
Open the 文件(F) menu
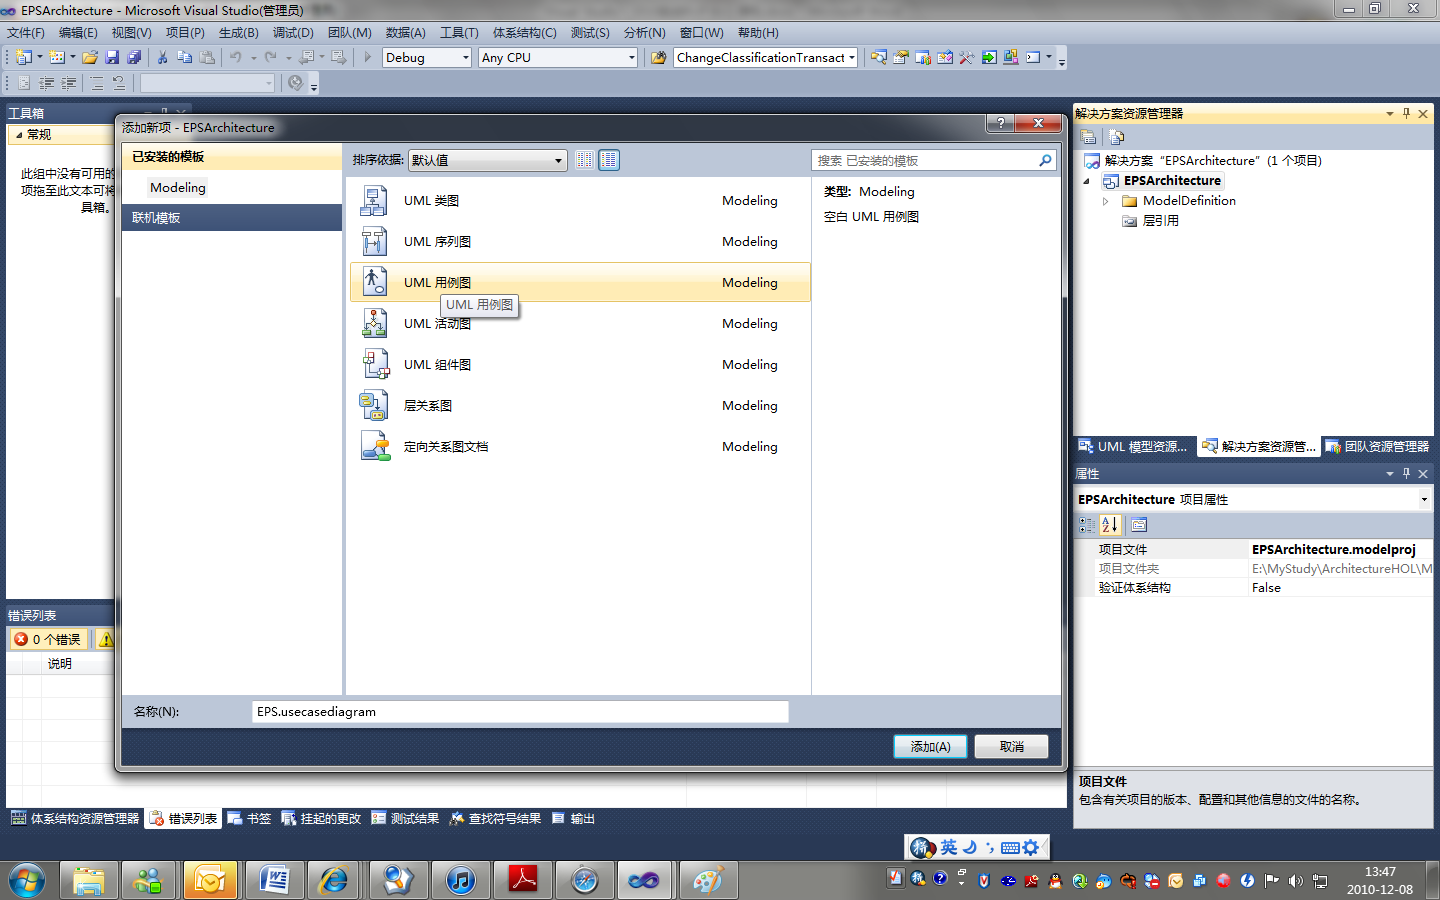pos(26,33)
